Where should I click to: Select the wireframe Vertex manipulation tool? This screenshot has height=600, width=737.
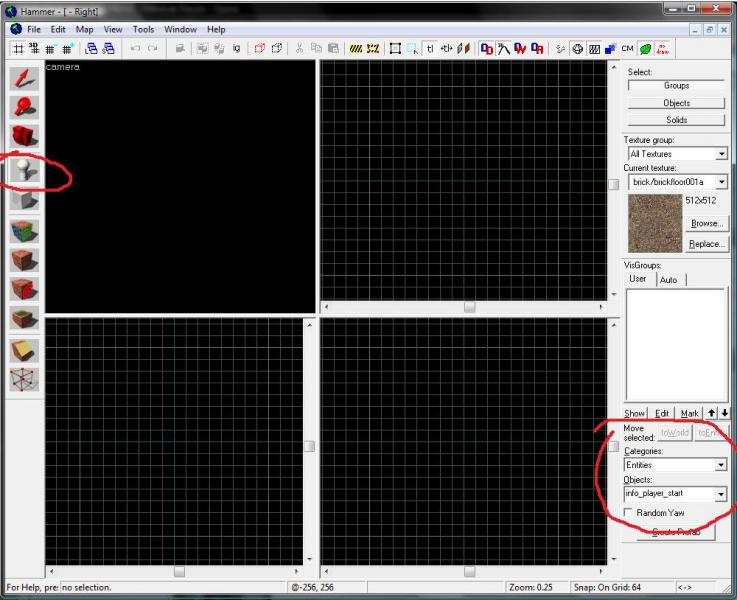(x=23, y=380)
